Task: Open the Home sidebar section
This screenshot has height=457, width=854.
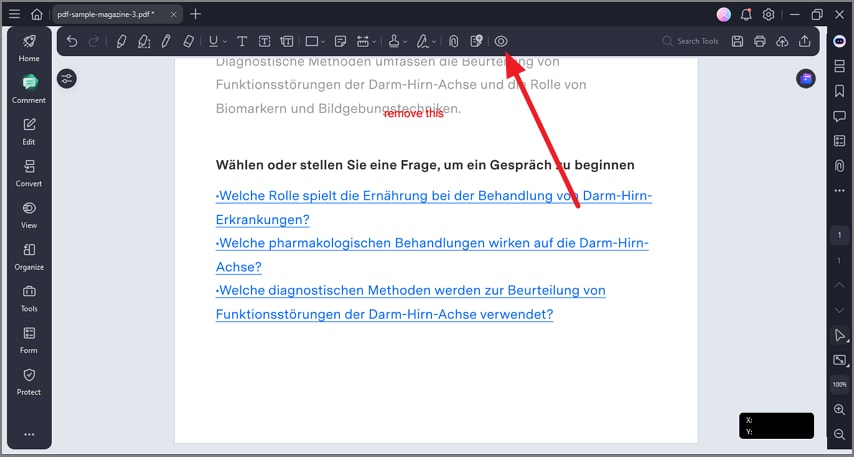Action: click(29, 48)
